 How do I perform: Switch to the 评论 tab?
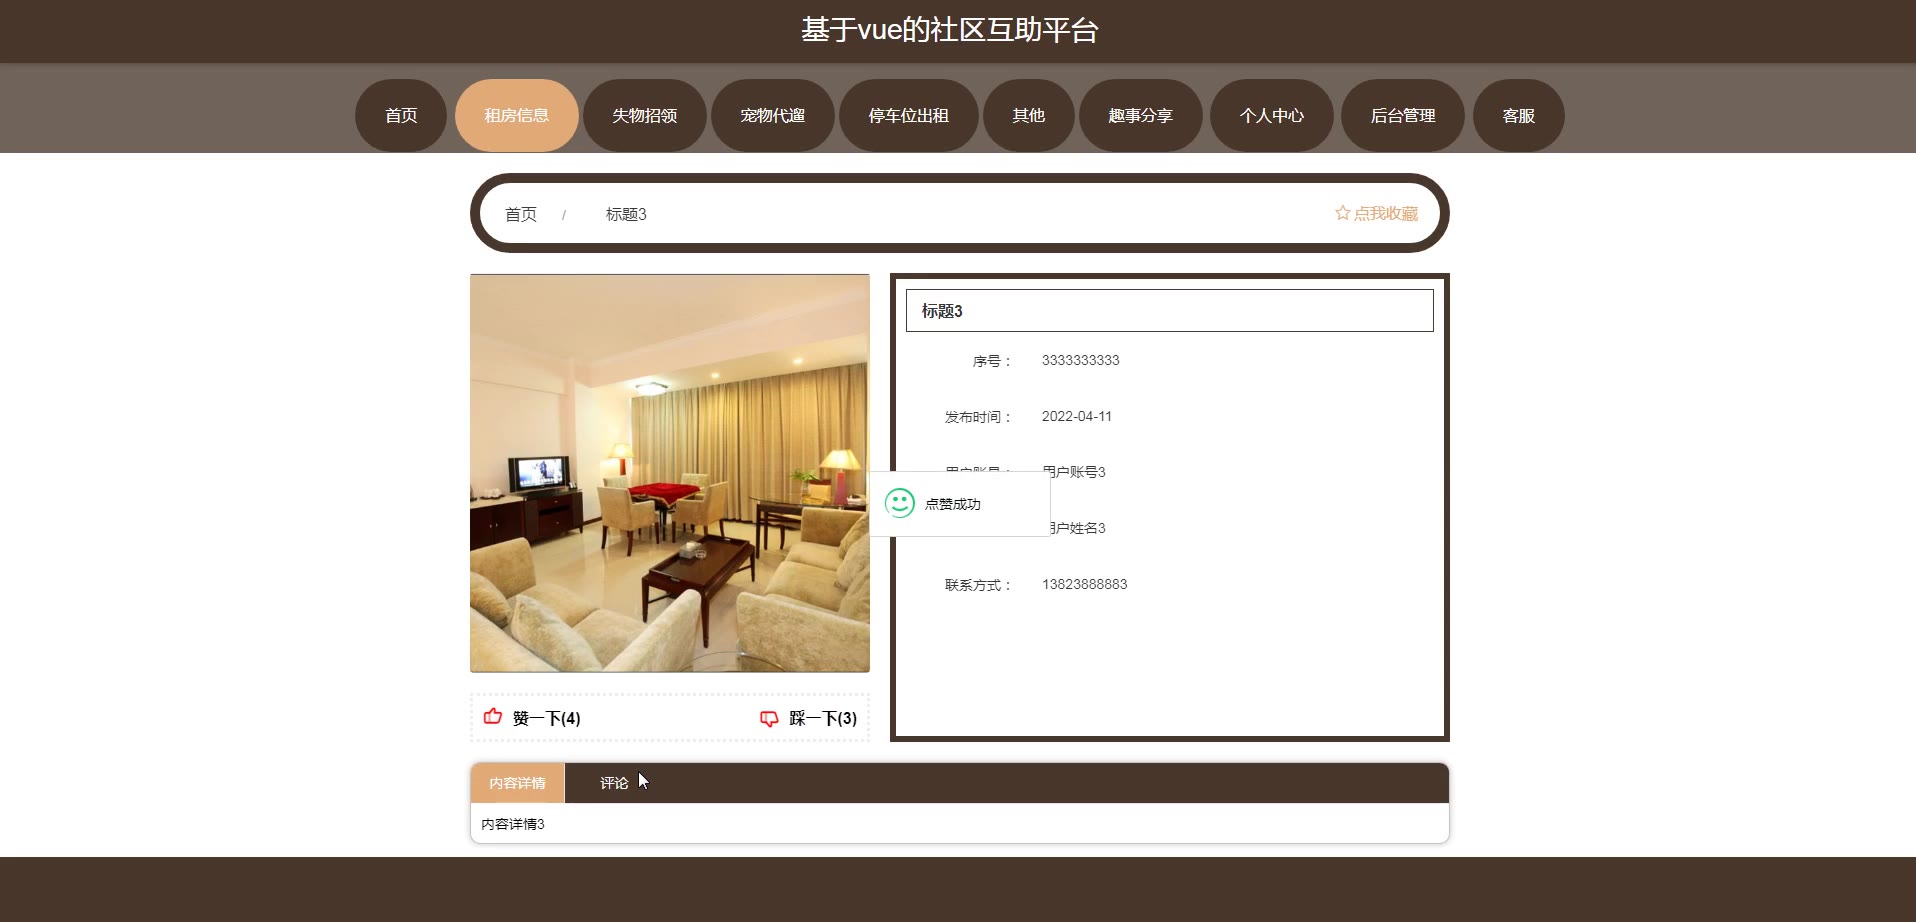tap(614, 783)
